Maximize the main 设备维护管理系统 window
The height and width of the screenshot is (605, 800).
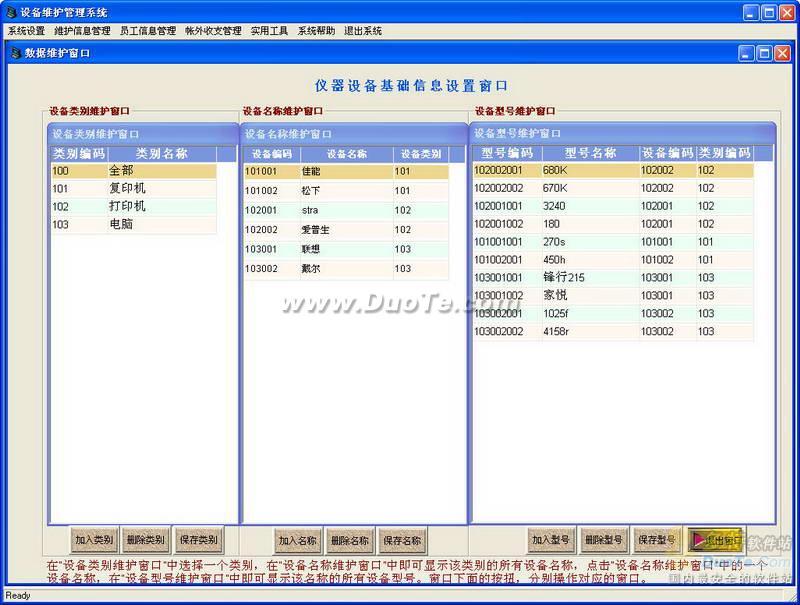click(769, 13)
